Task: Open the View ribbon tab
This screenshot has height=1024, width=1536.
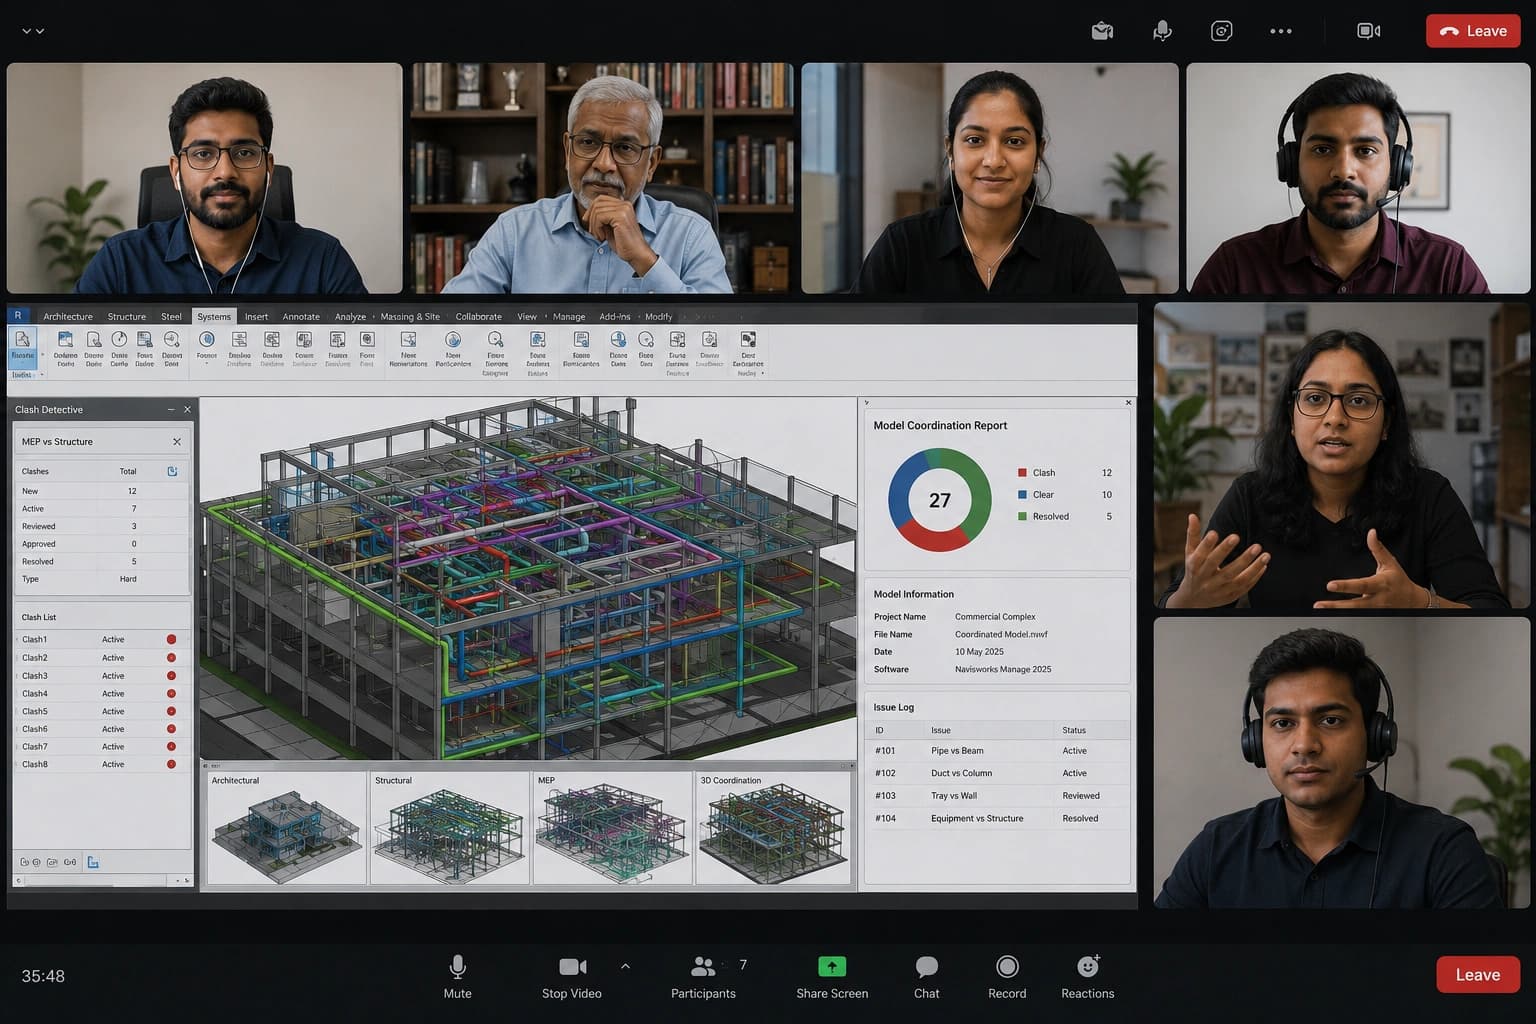Action: (527, 316)
